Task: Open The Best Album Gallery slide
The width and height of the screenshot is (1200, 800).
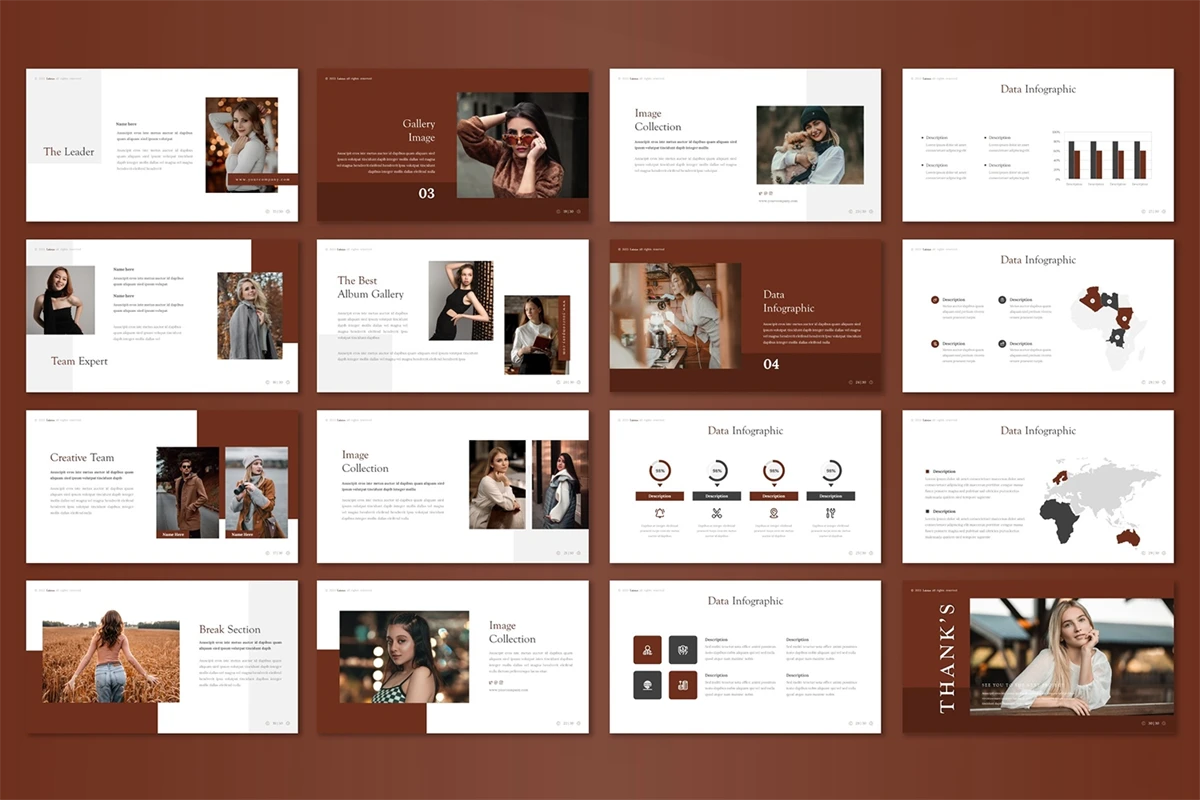Action: (x=453, y=316)
